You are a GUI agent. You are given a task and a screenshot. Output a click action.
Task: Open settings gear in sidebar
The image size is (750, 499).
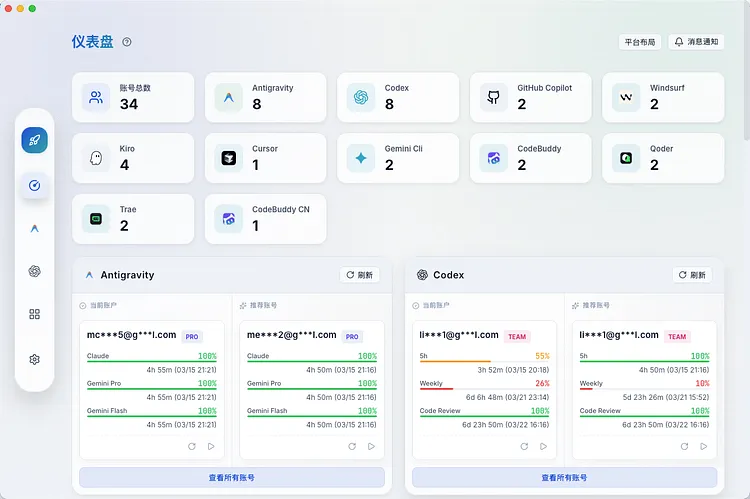pyautogui.click(x=34, y=359)
